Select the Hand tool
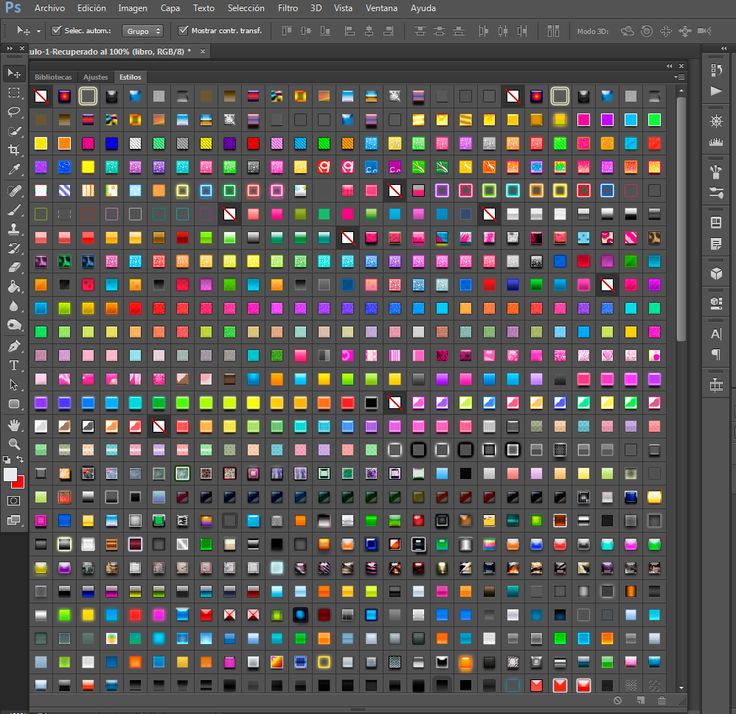736x714 pixels. click(14, 424)
